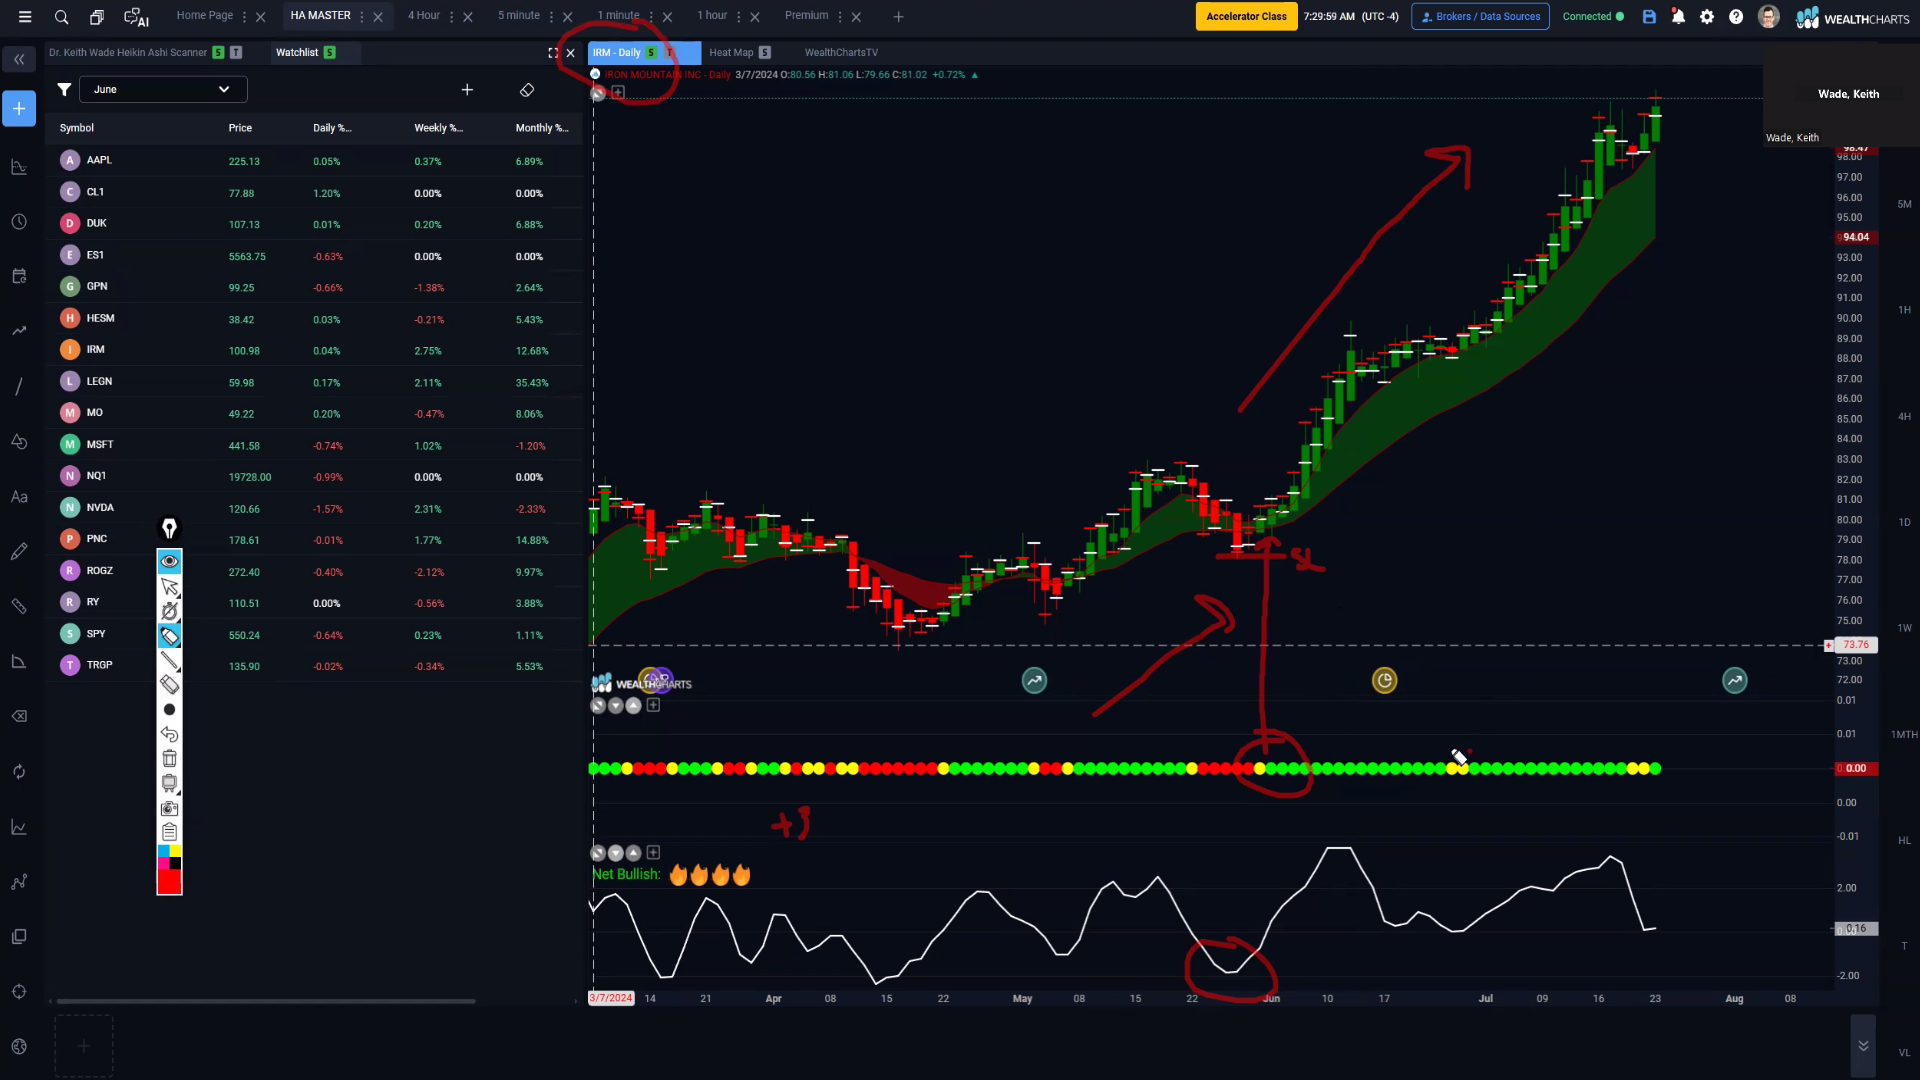Click the 3/7/2024 date marker on time axis
The image size is (1920, 1080).
click(x=611, y=998)
